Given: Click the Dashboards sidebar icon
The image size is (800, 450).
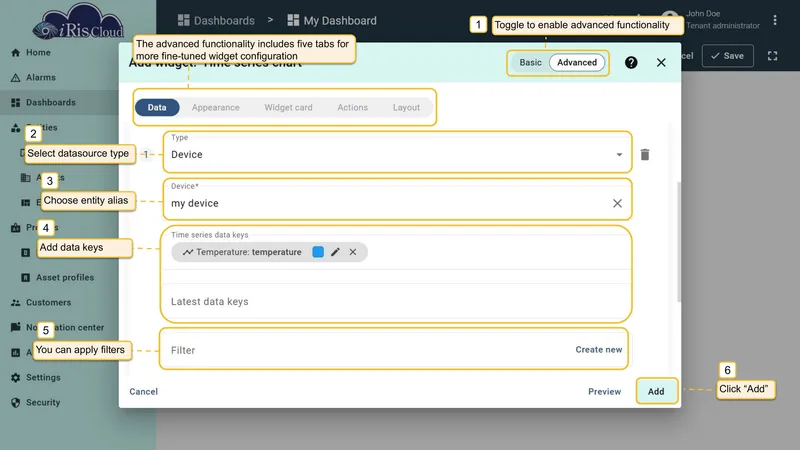Looking at the screenshot, I should click(16, 103).
